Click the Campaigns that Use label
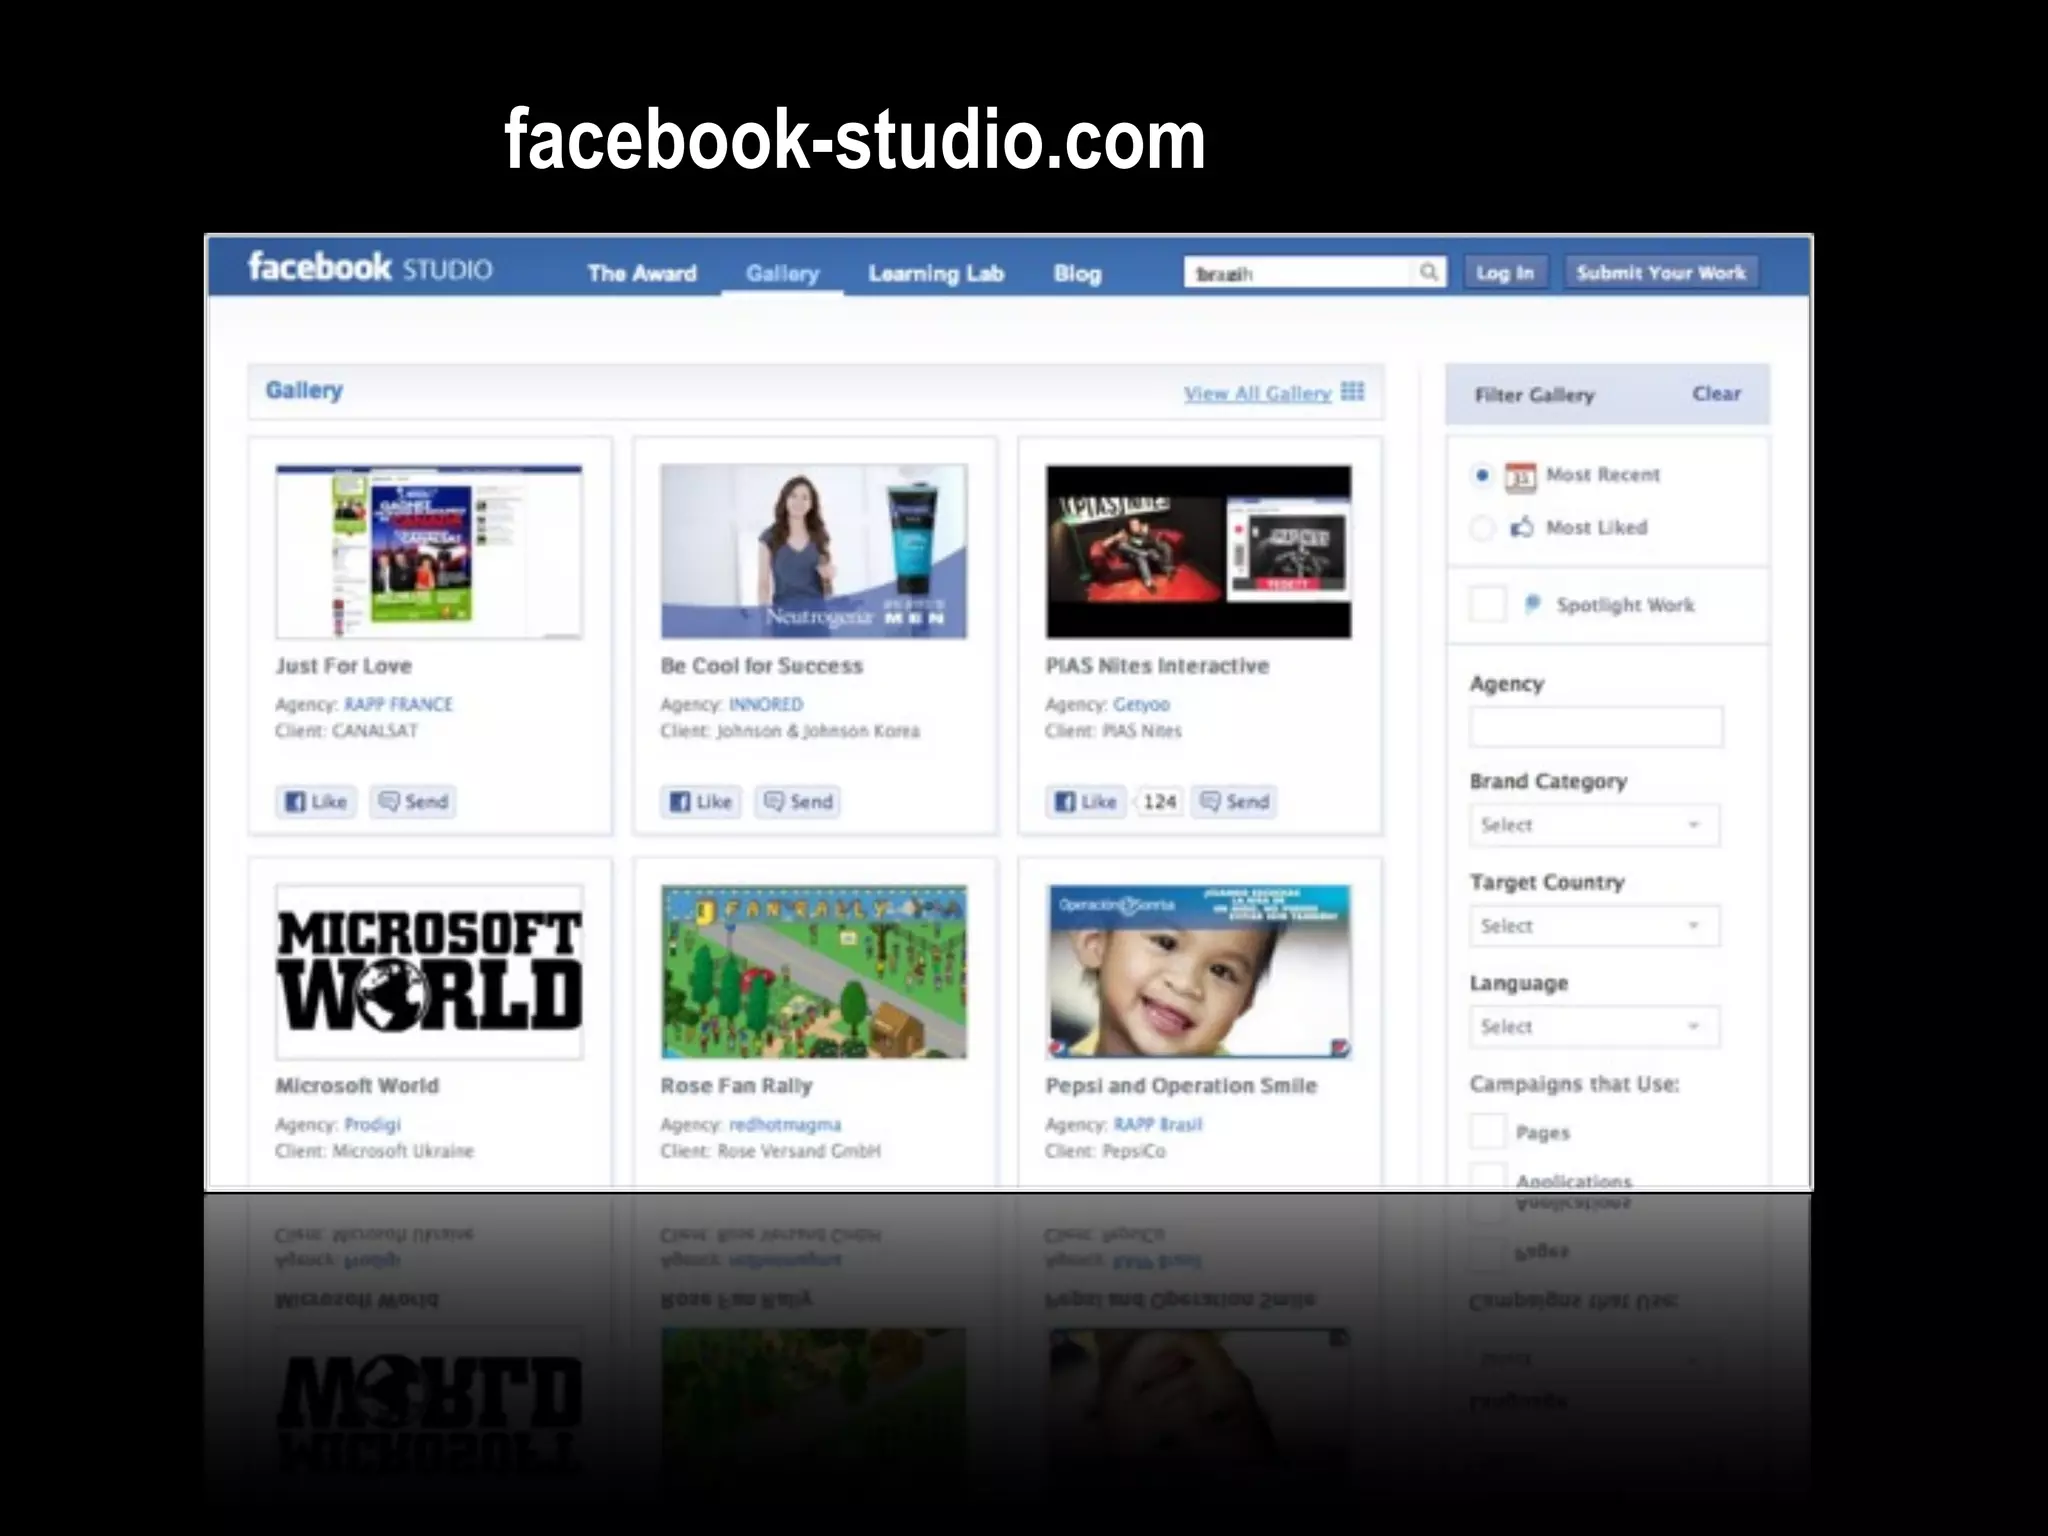Screen dimensions: 2048x1536 tap(1575, 1084)
